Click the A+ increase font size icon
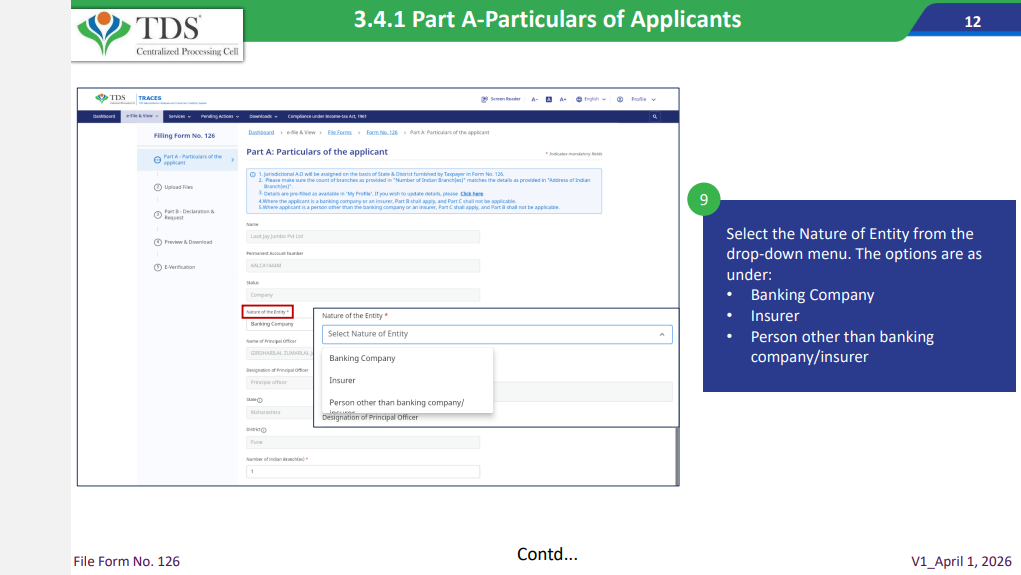The image size is (1021, 575). click(563, 99)
